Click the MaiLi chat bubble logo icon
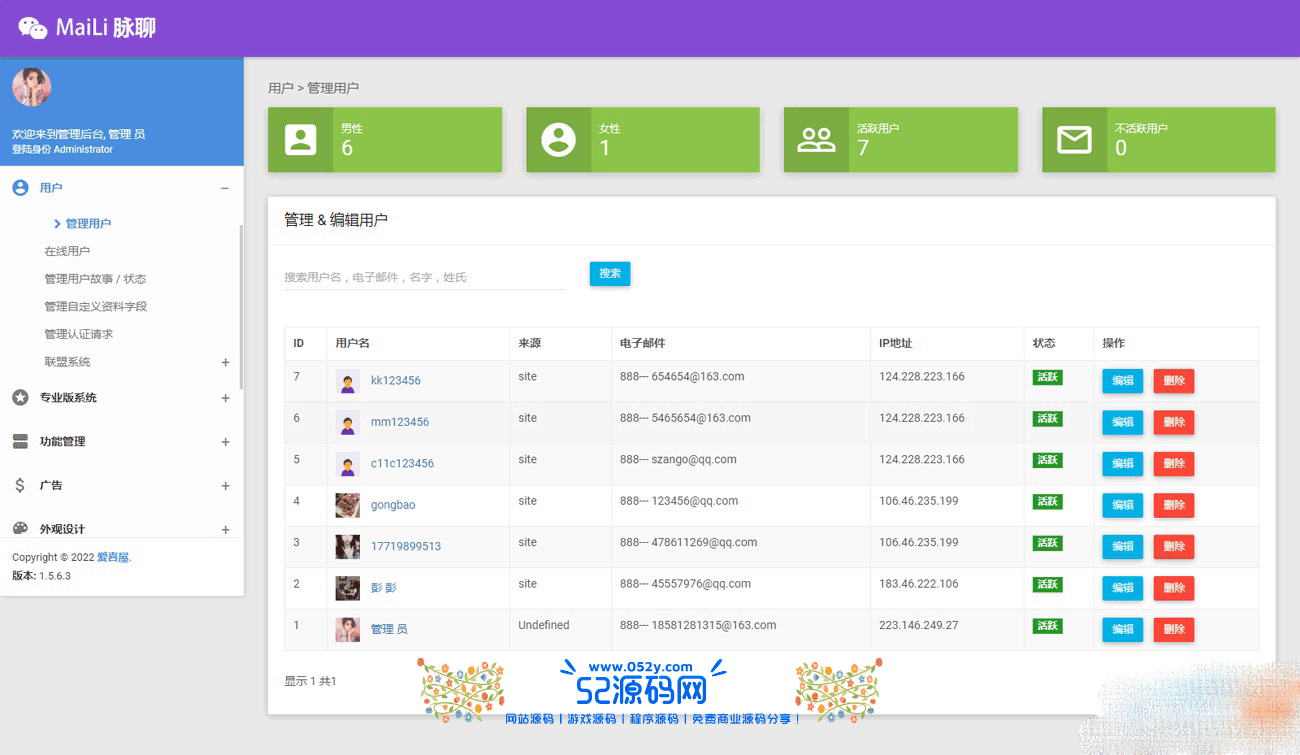The width and height of the screenshot is (1300, 755). click(33, 28)
